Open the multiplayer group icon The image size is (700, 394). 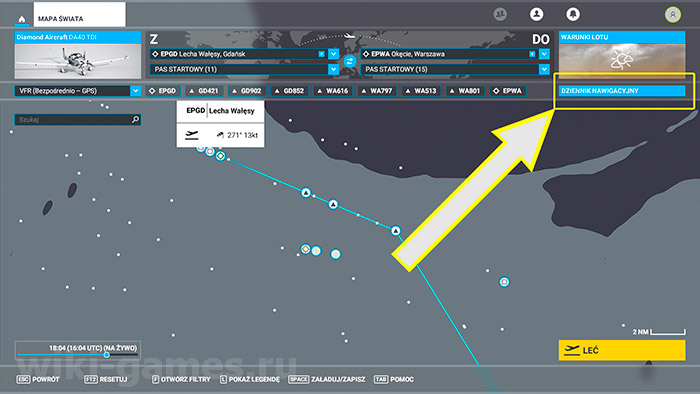(x=500, y=14)
